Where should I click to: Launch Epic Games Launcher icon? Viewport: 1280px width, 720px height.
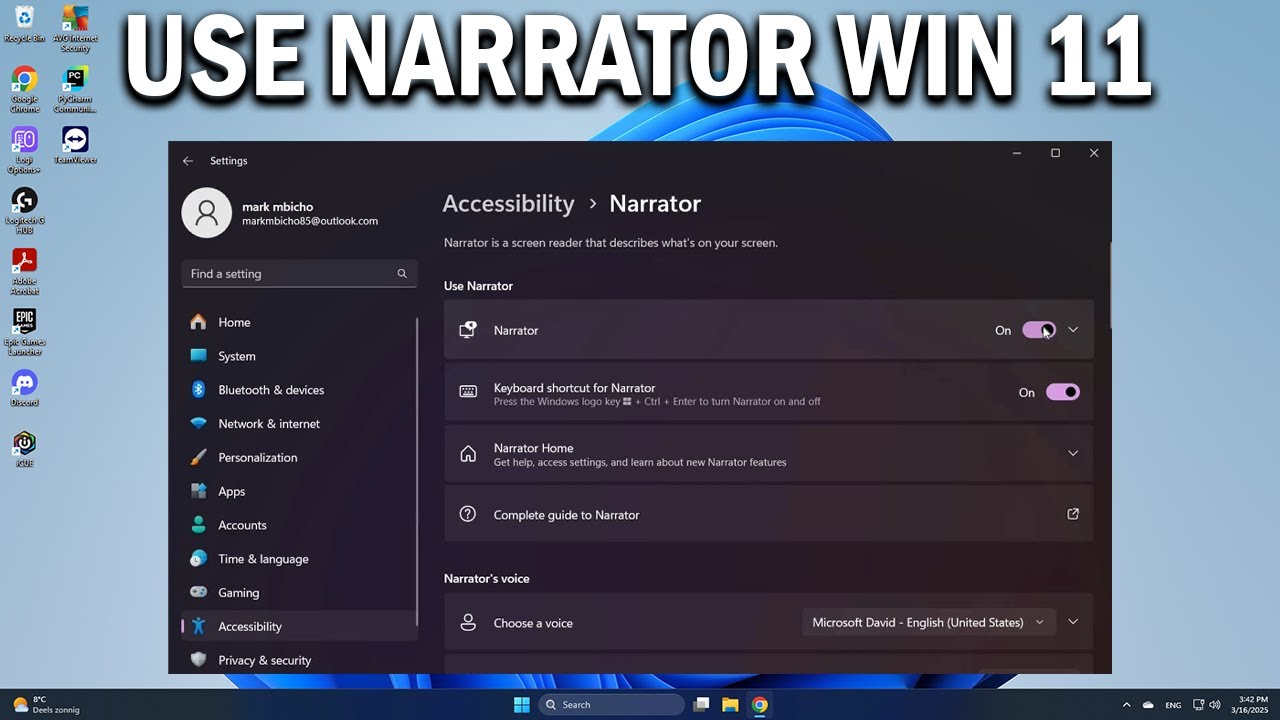pyautogui.click(x=24, y=333)
